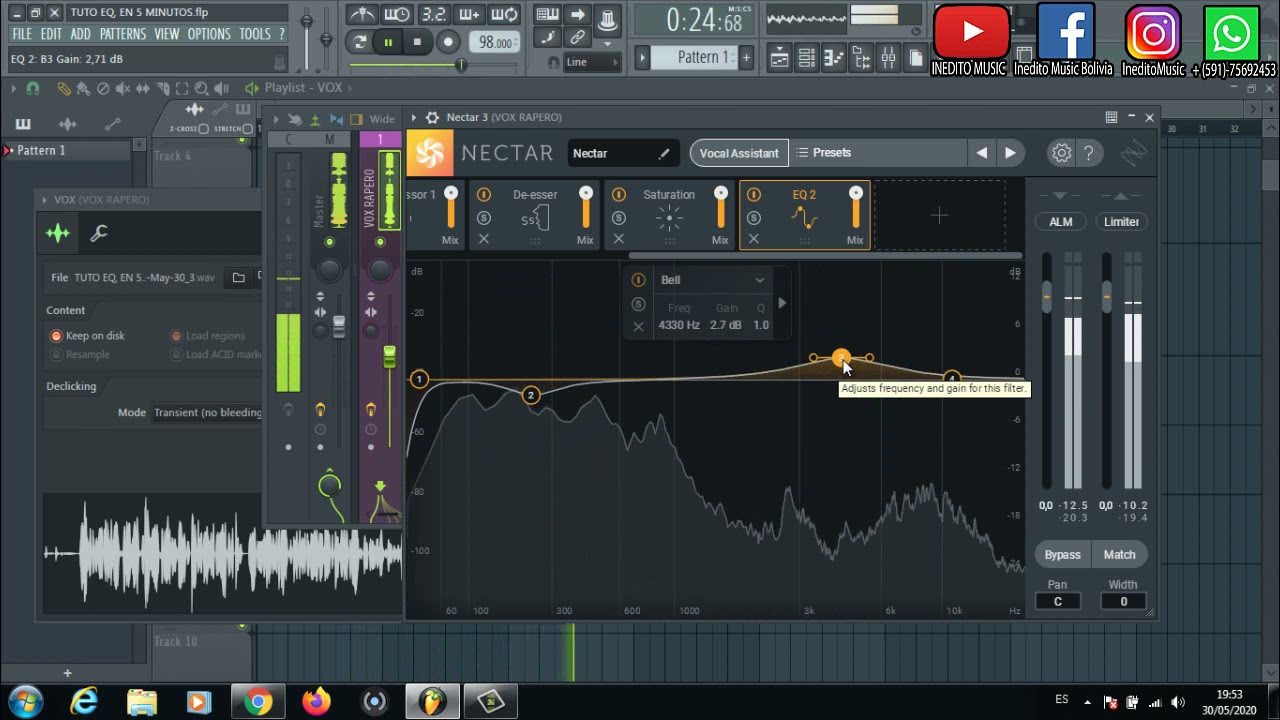Remove the Saturation module with X
Image resolution: width=1280 pixels, height=720 pixels.
(x=619, y=239)
